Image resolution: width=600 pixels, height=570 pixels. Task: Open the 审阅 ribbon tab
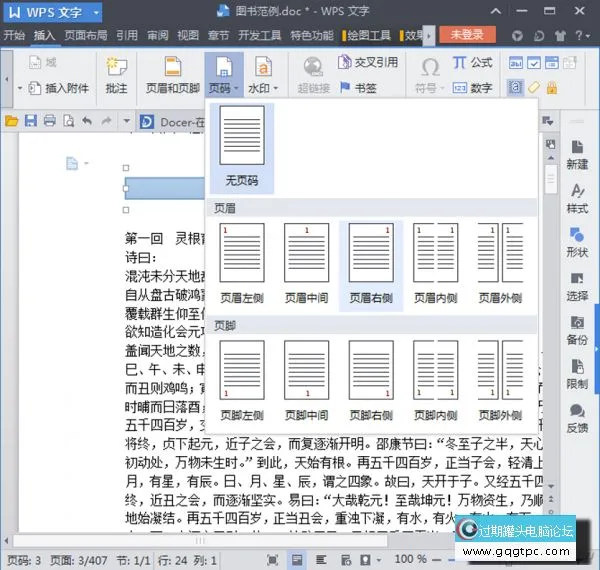pos(158,35)
